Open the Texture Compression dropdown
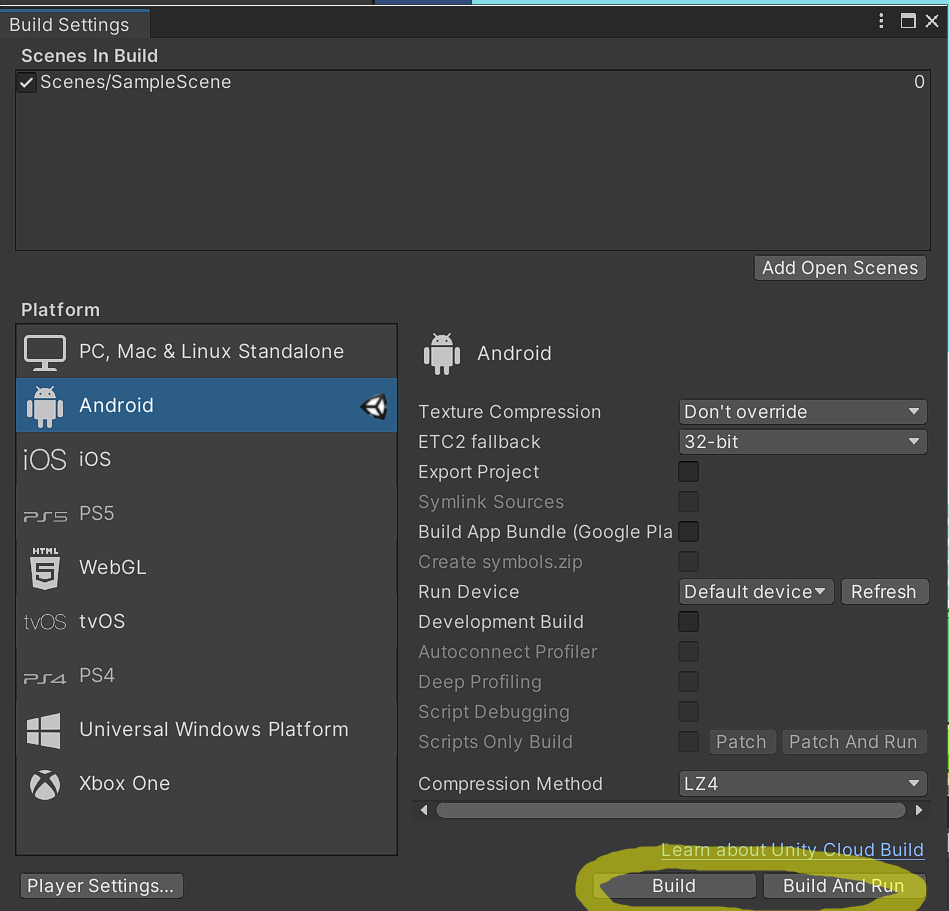Viewport: 949px width, 911px height. pyautogui.click(x=802, y=412)
